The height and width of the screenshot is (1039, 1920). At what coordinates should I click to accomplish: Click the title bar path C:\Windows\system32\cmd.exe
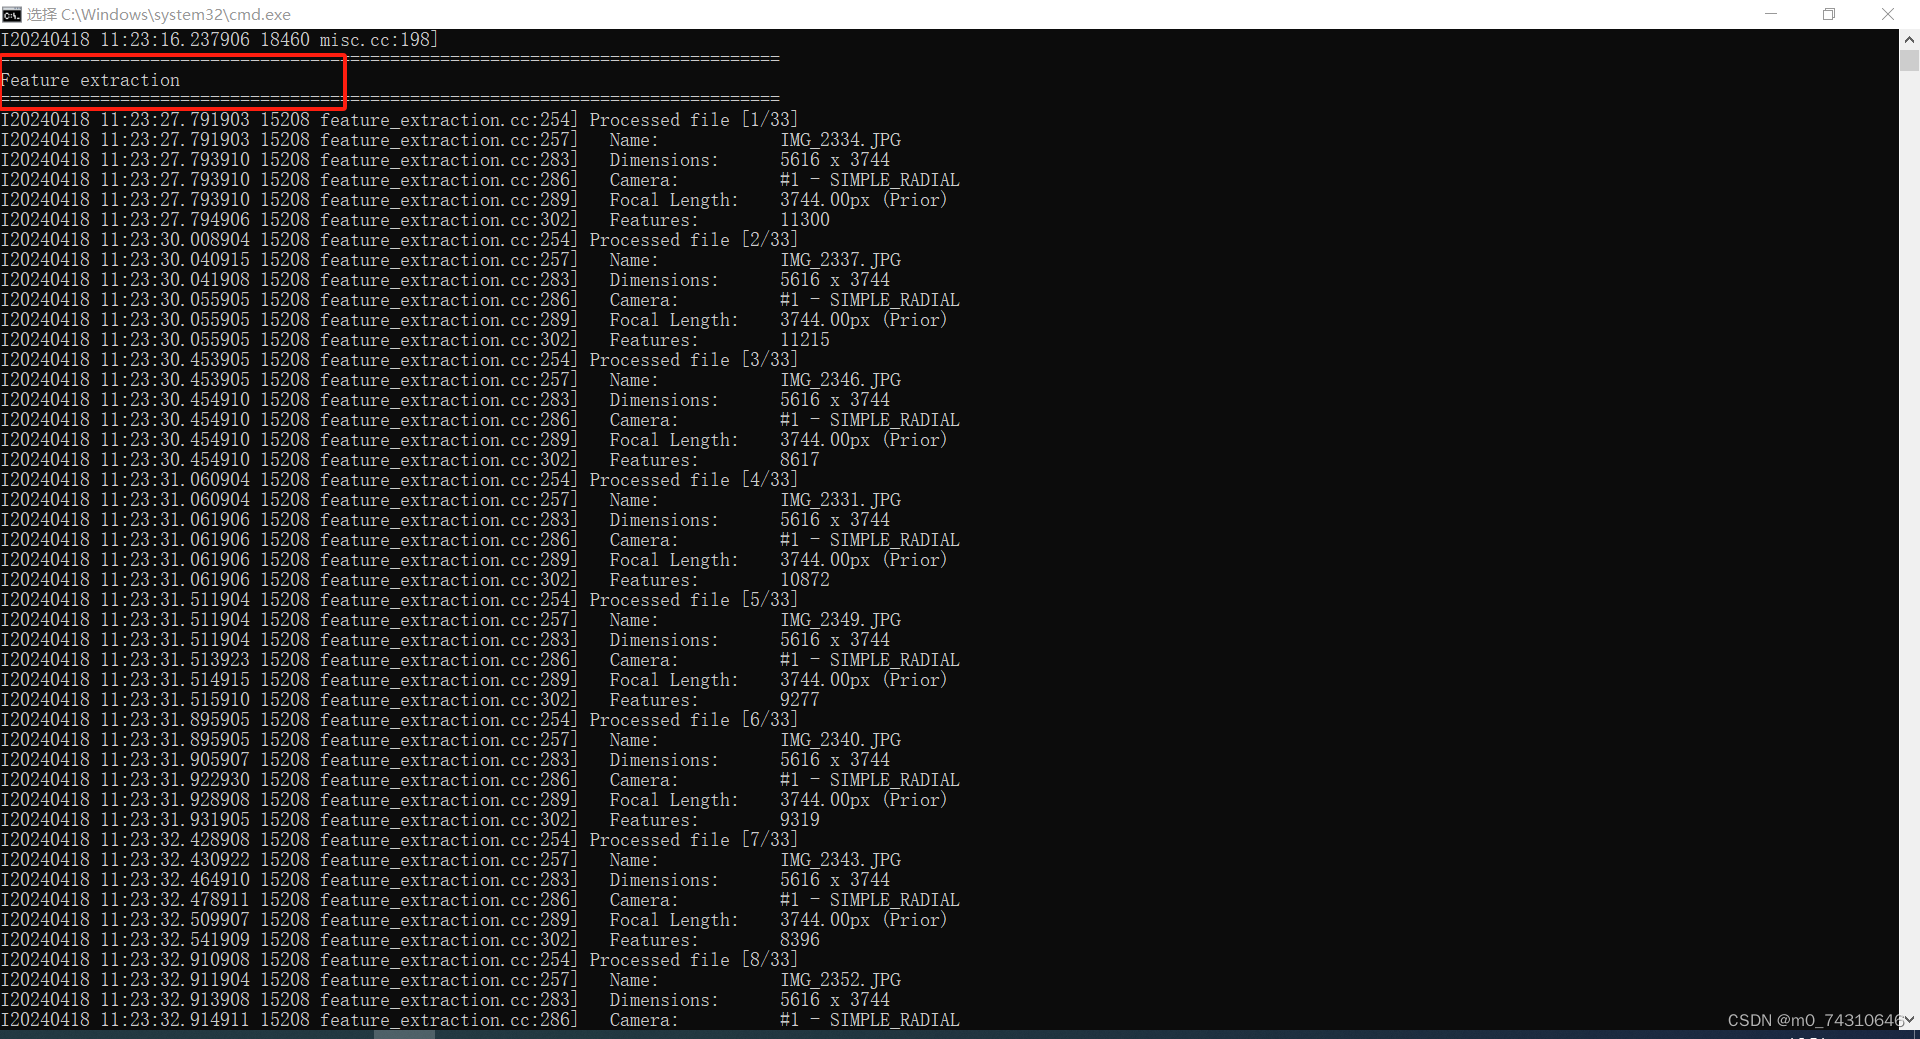click(160, 14)
